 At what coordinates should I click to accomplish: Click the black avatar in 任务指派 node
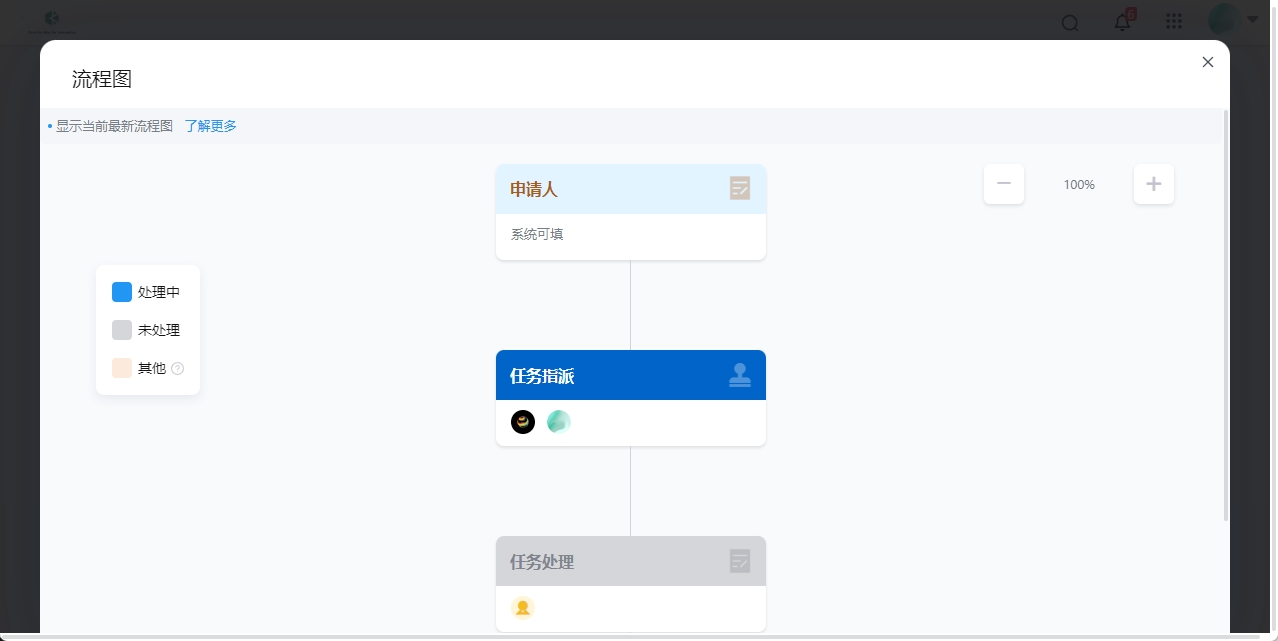pos(523,422)
